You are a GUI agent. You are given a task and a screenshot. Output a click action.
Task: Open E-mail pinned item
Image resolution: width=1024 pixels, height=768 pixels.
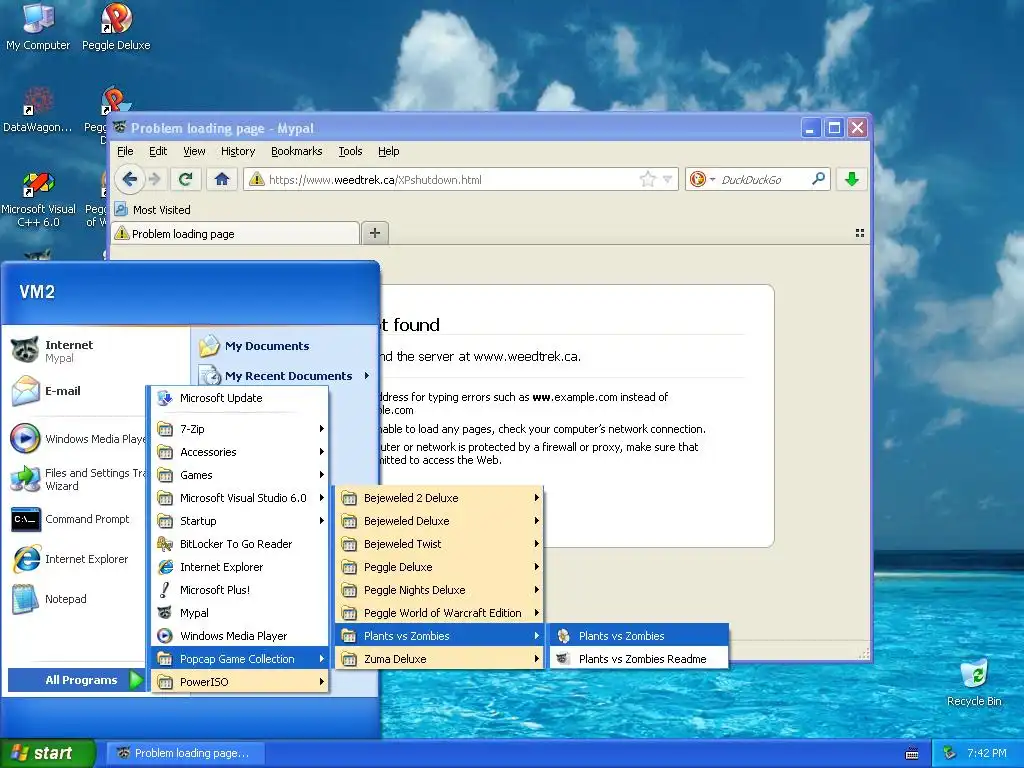click(77, 391)
